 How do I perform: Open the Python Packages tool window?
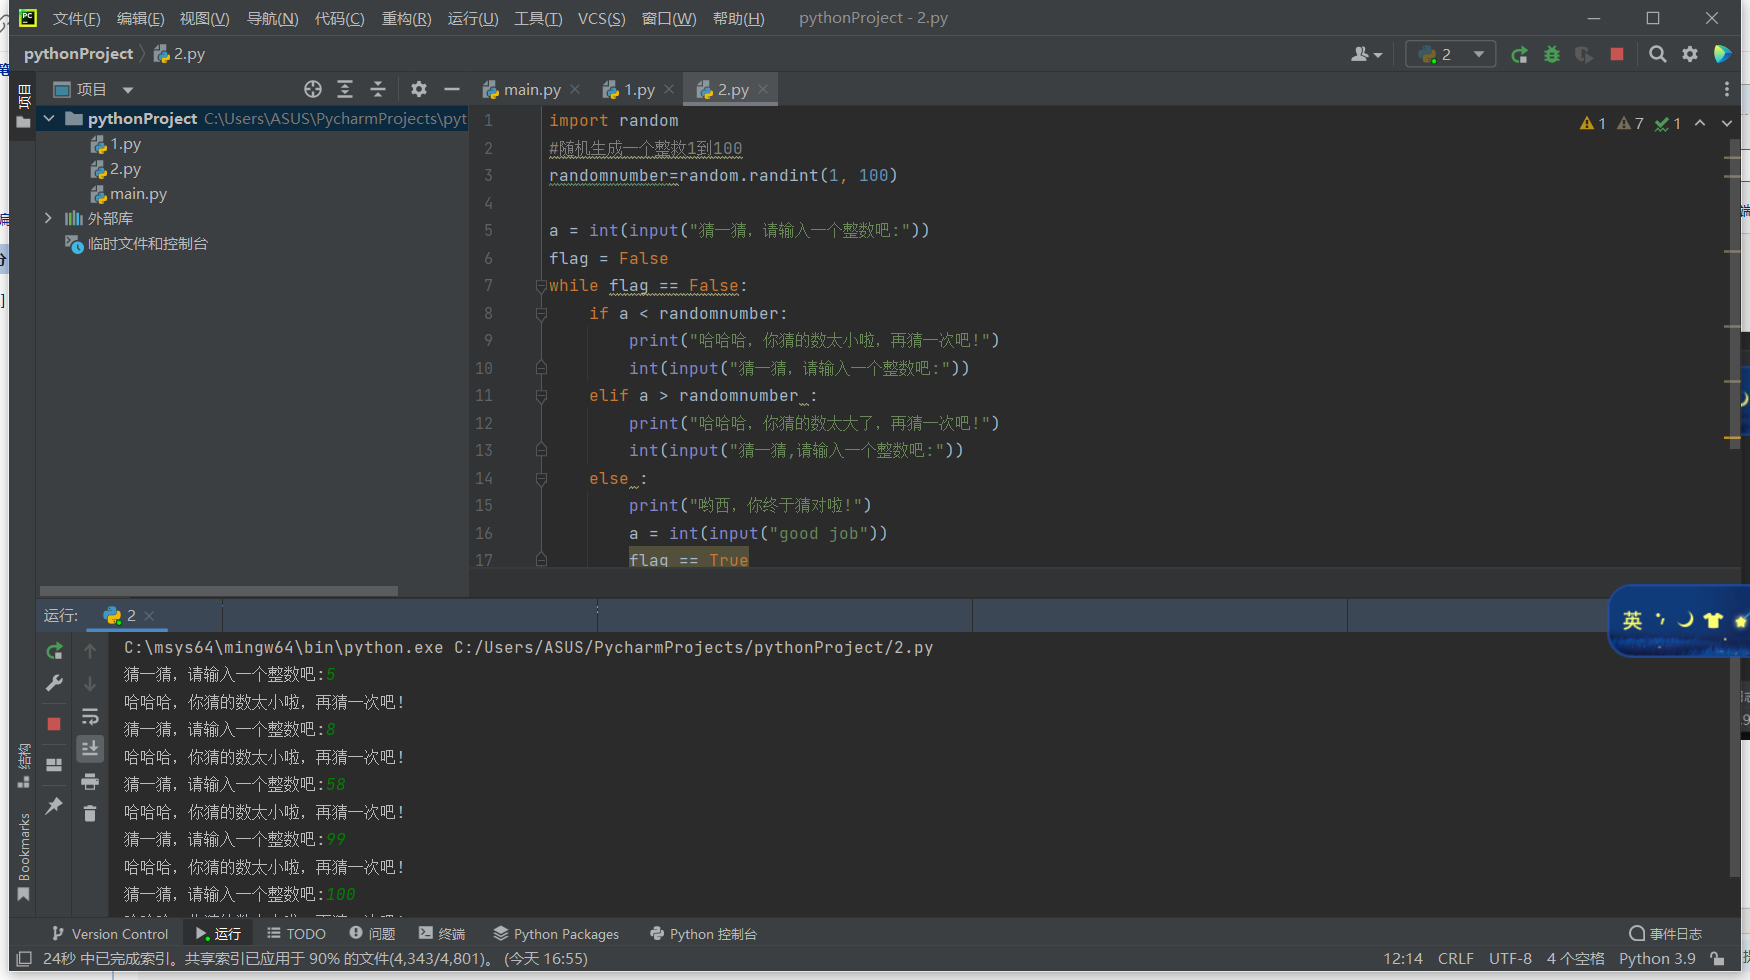tap(556, 934)
